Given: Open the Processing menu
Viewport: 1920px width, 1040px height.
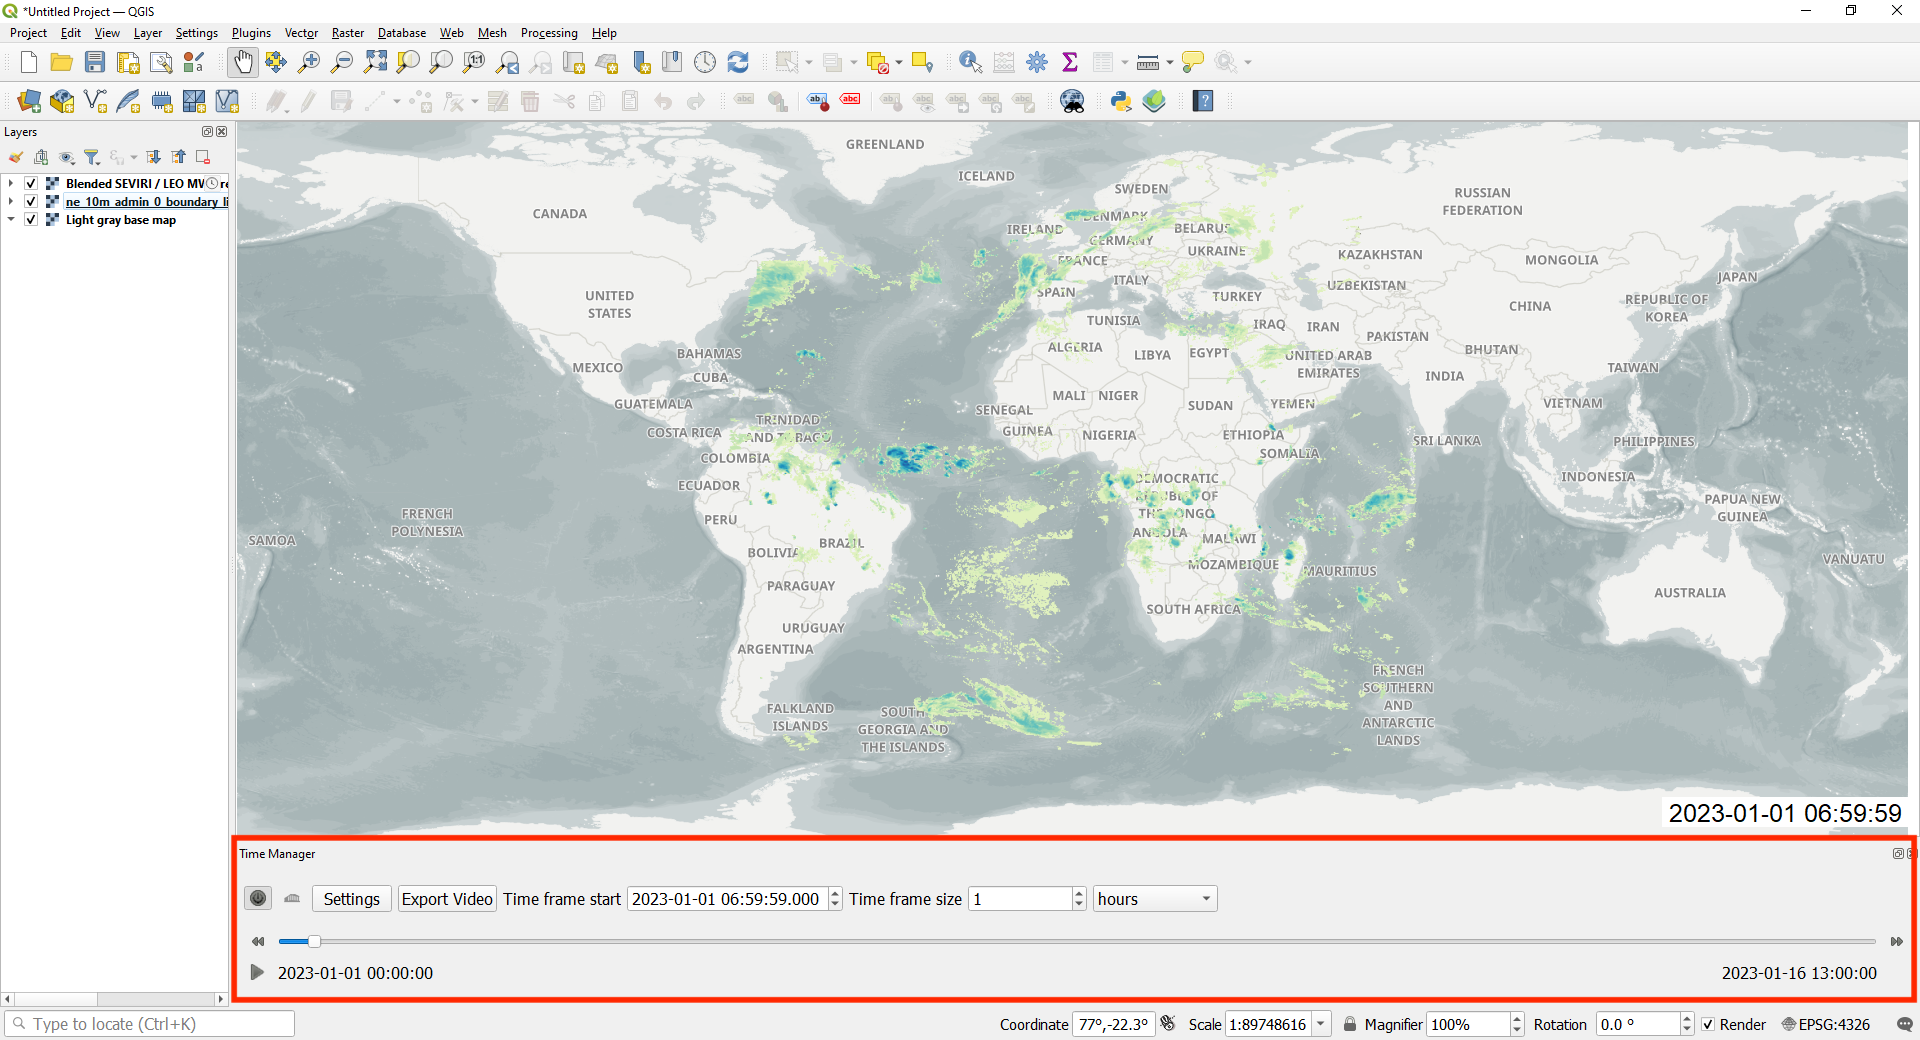Looking at the screenshot, I should pyautogui.click(x=549, y=32).
